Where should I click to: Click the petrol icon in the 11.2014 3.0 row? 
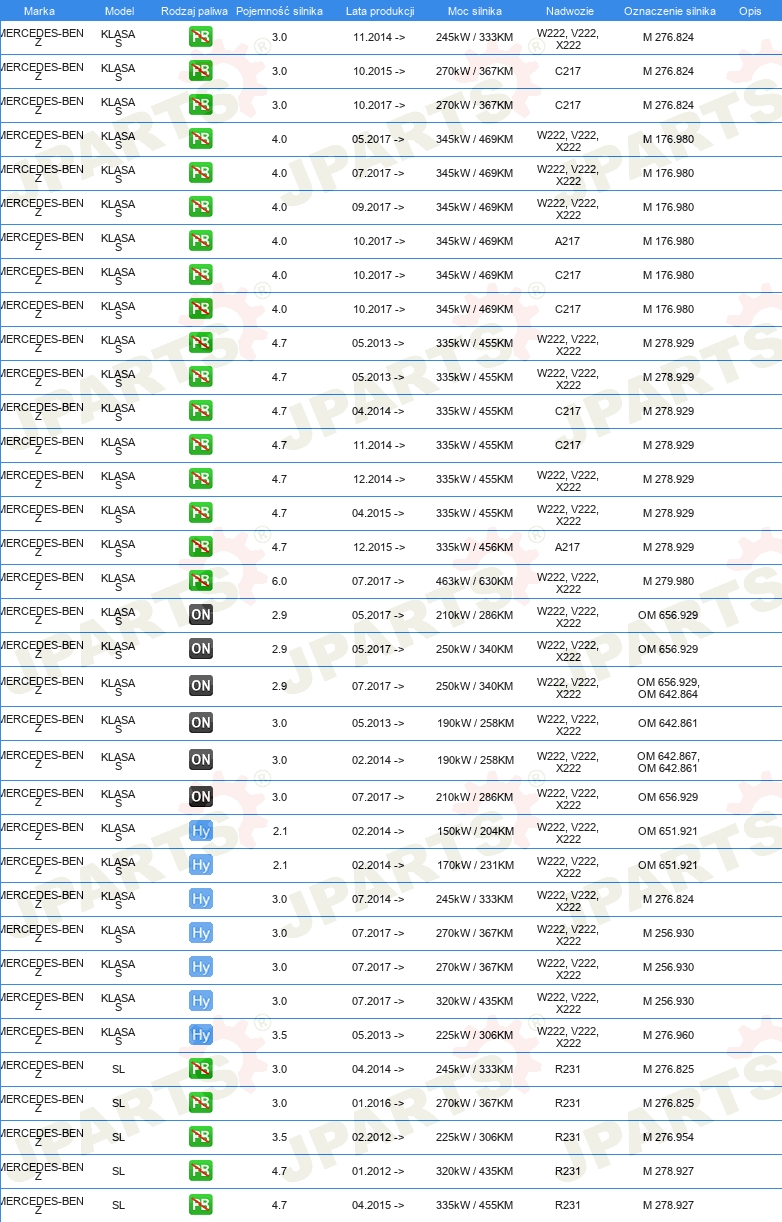(x=201, y=37)
